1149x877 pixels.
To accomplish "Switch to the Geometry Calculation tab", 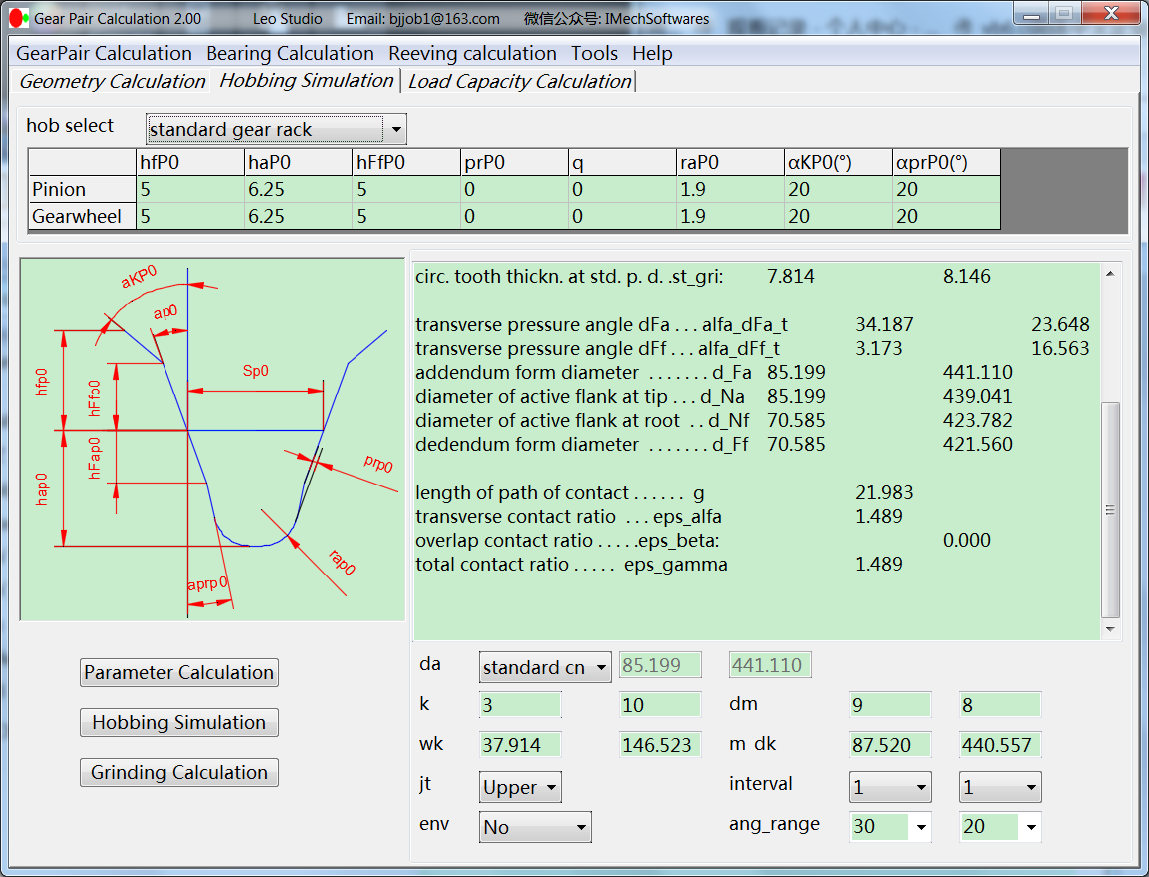I will (112, 81).
